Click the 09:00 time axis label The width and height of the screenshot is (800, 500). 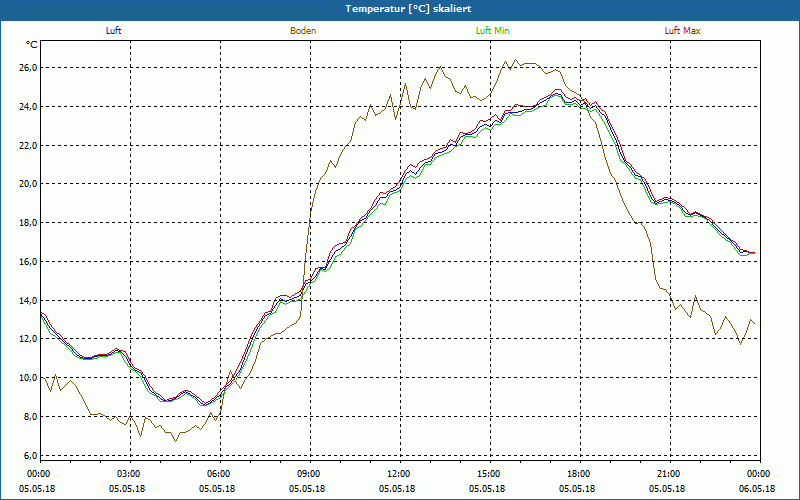307,474
